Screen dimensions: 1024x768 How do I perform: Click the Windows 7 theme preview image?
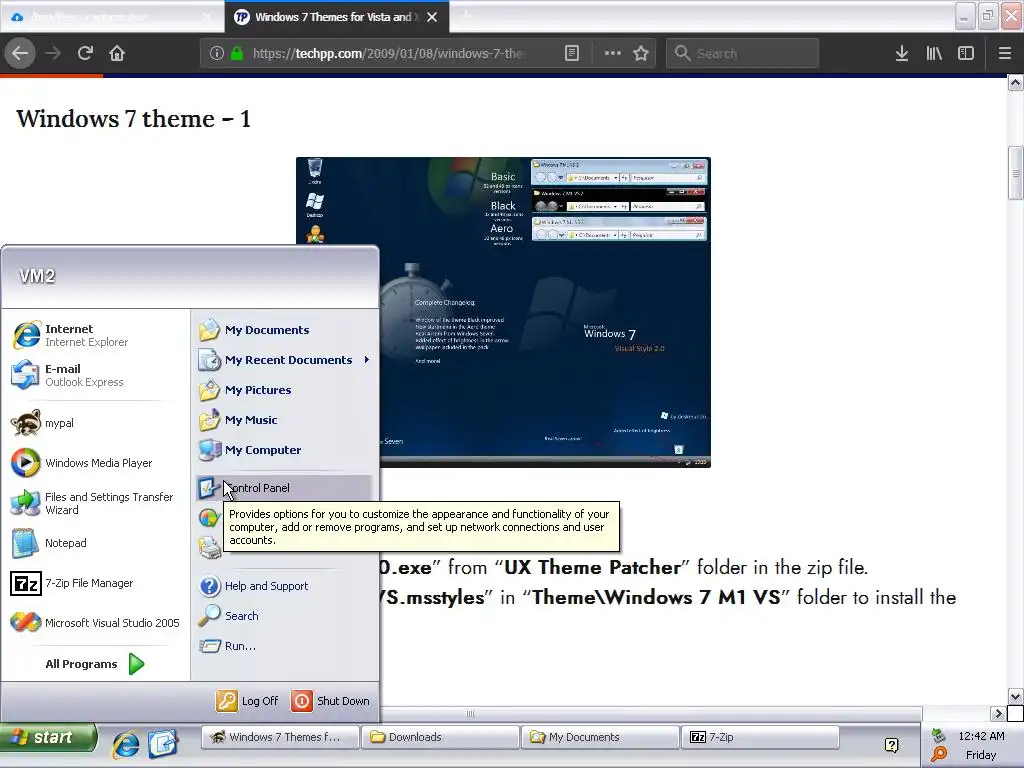pyautogui.click(x=503, y=312)
